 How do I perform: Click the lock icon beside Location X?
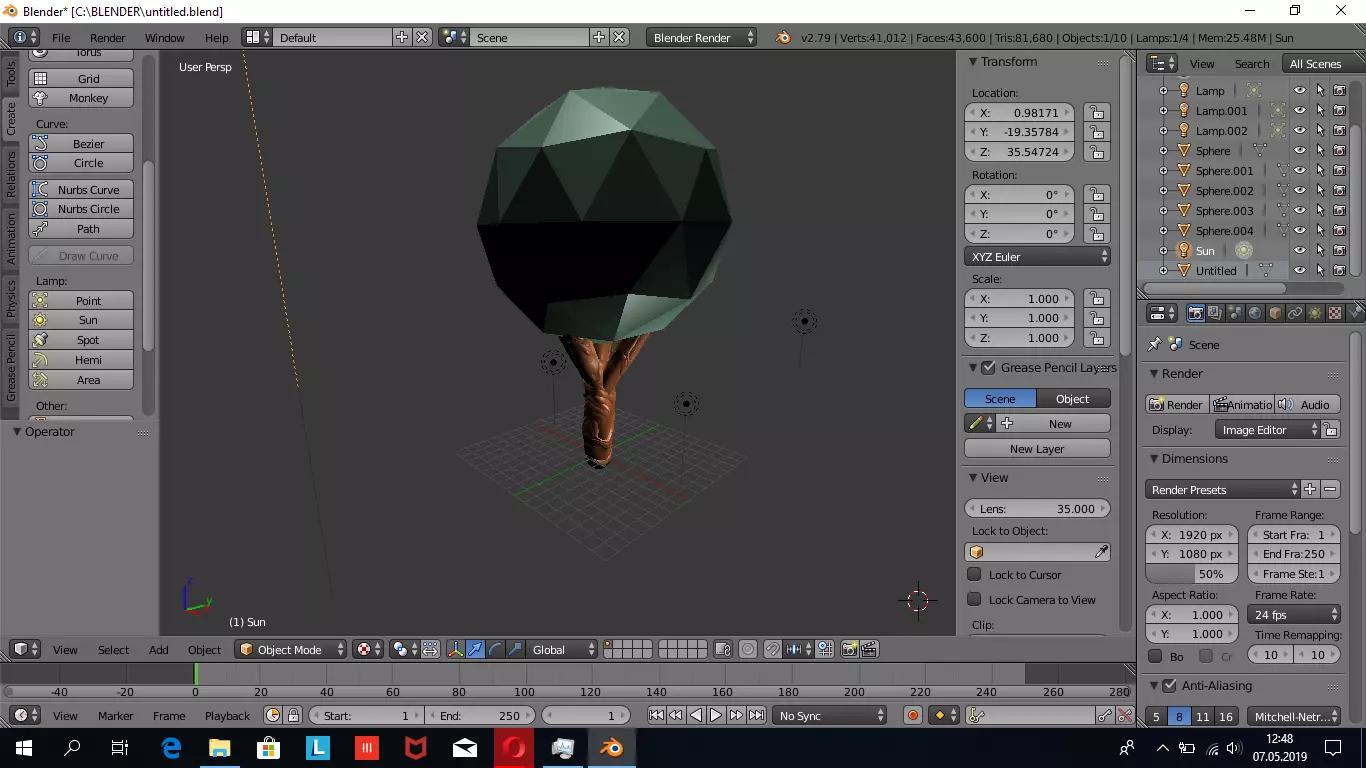pyautogui.click(x=1097, y=112)
